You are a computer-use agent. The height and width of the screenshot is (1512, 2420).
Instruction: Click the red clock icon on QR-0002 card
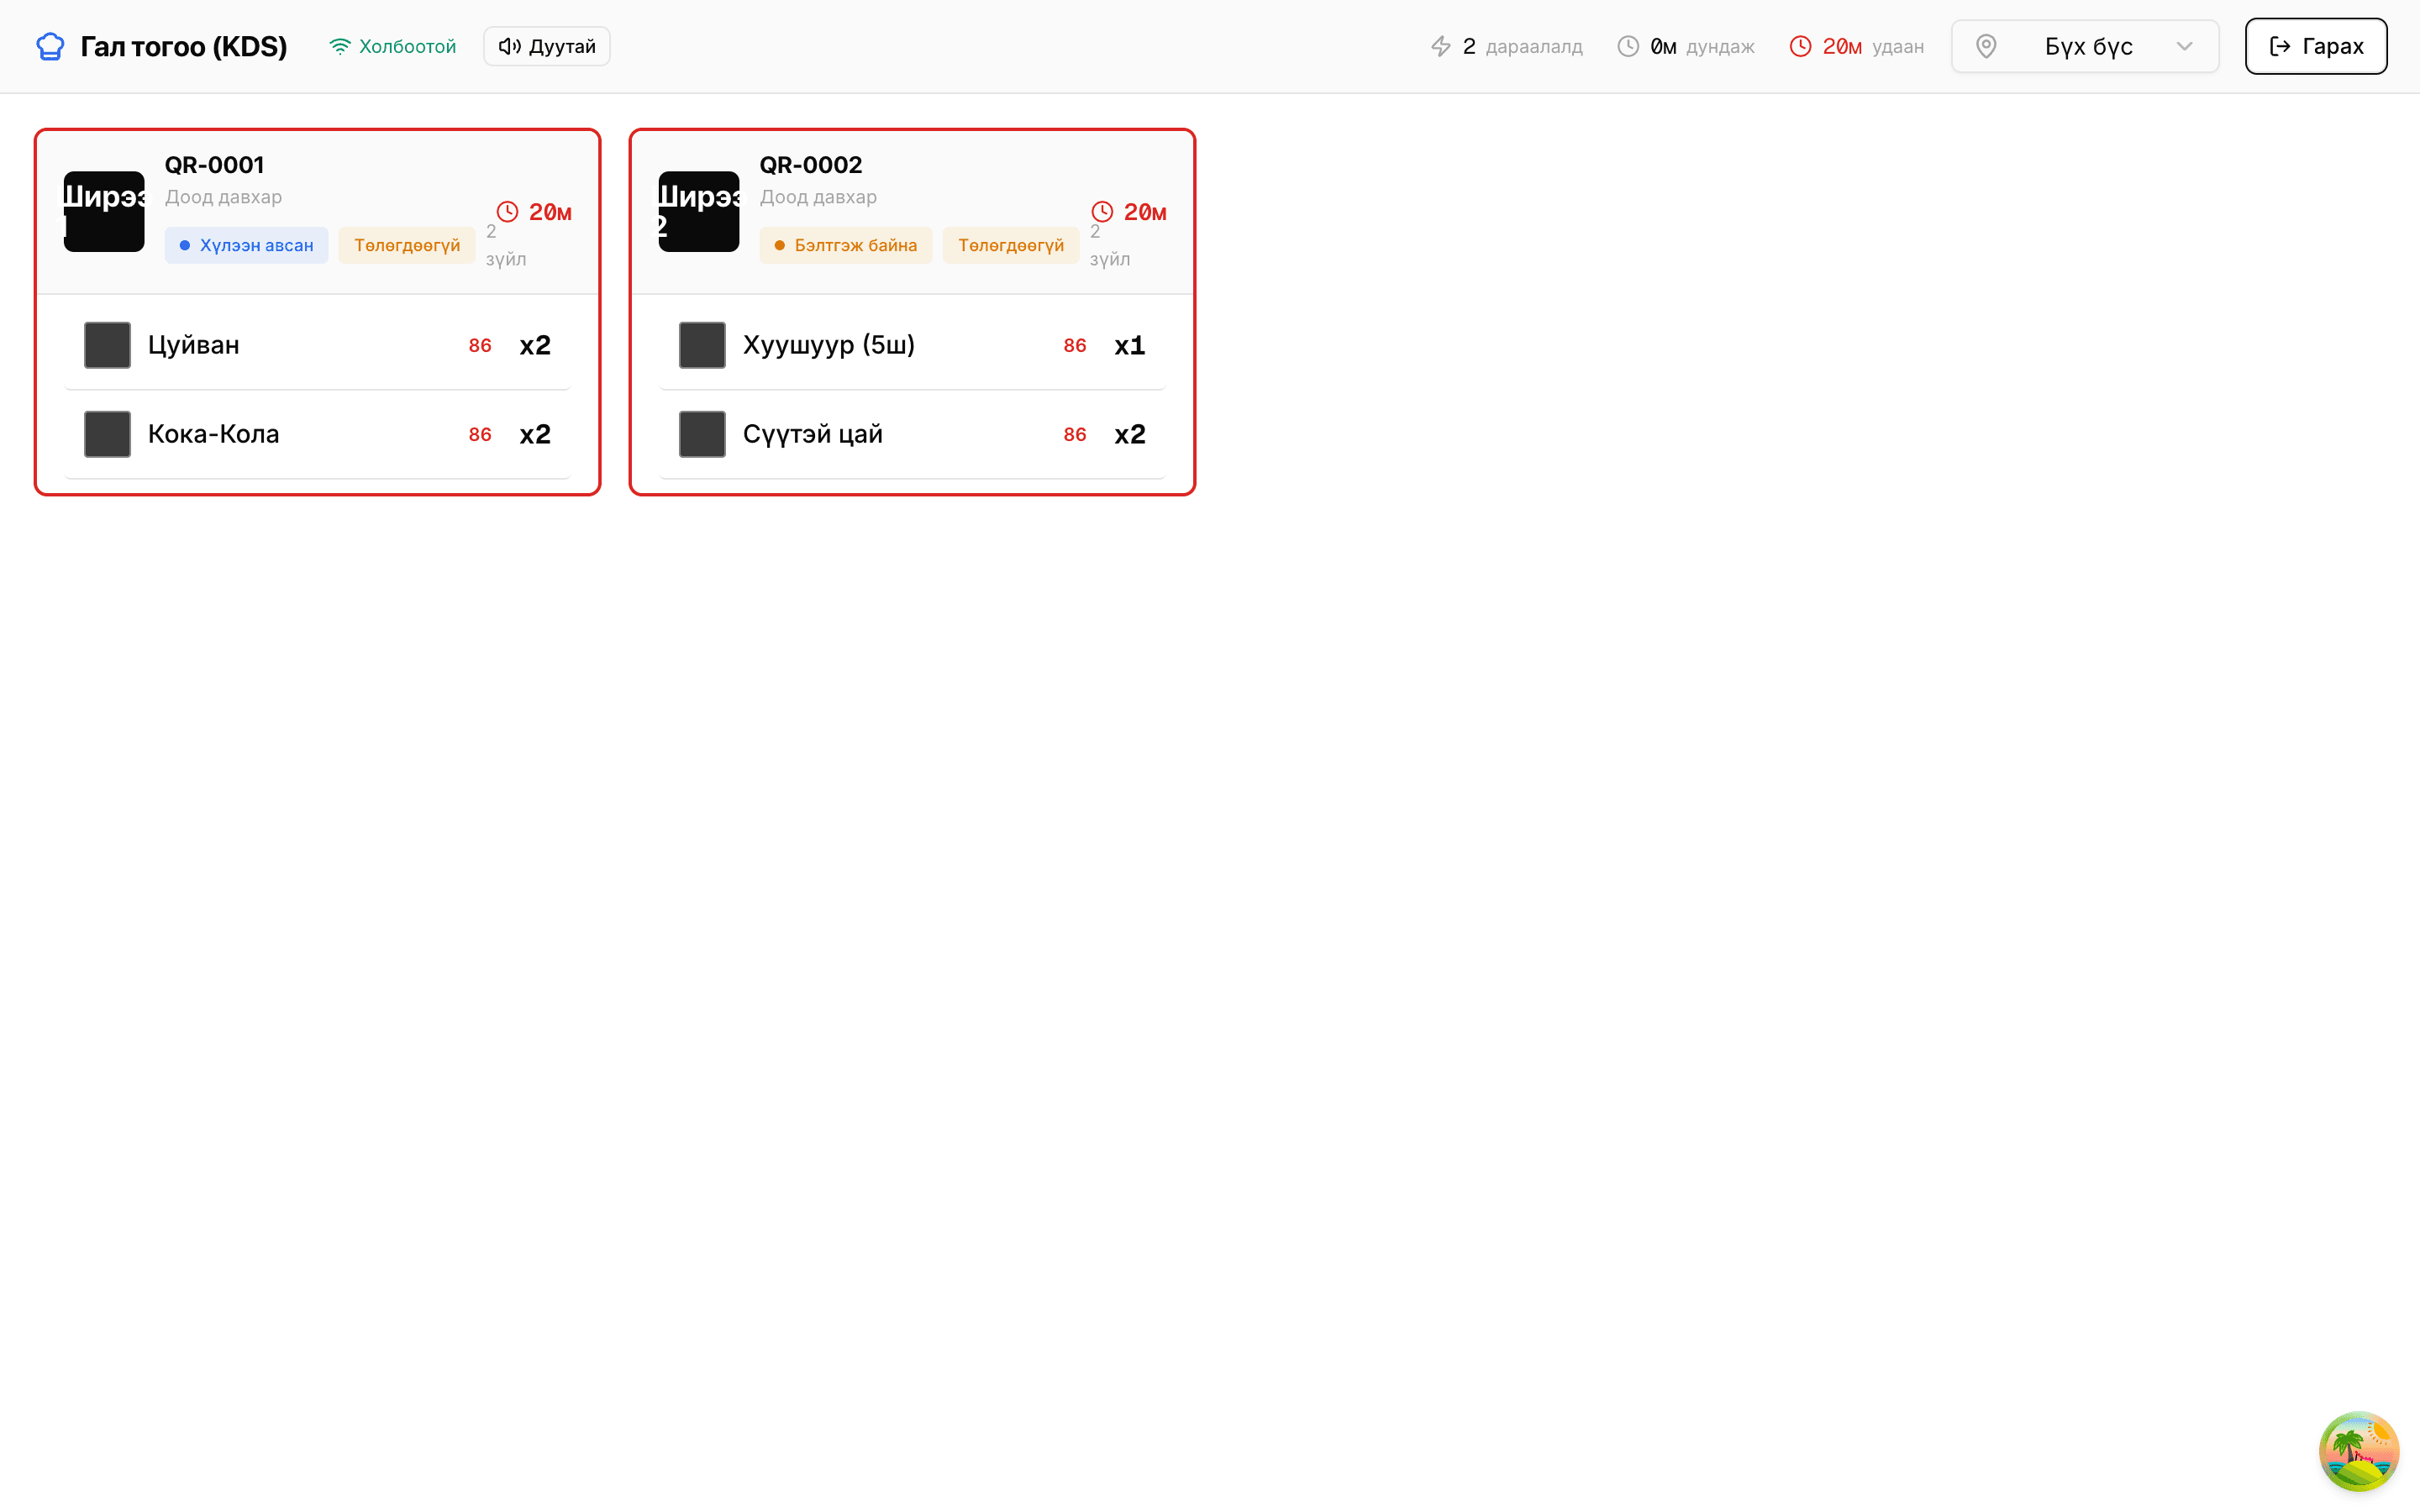coord(1102,212)
